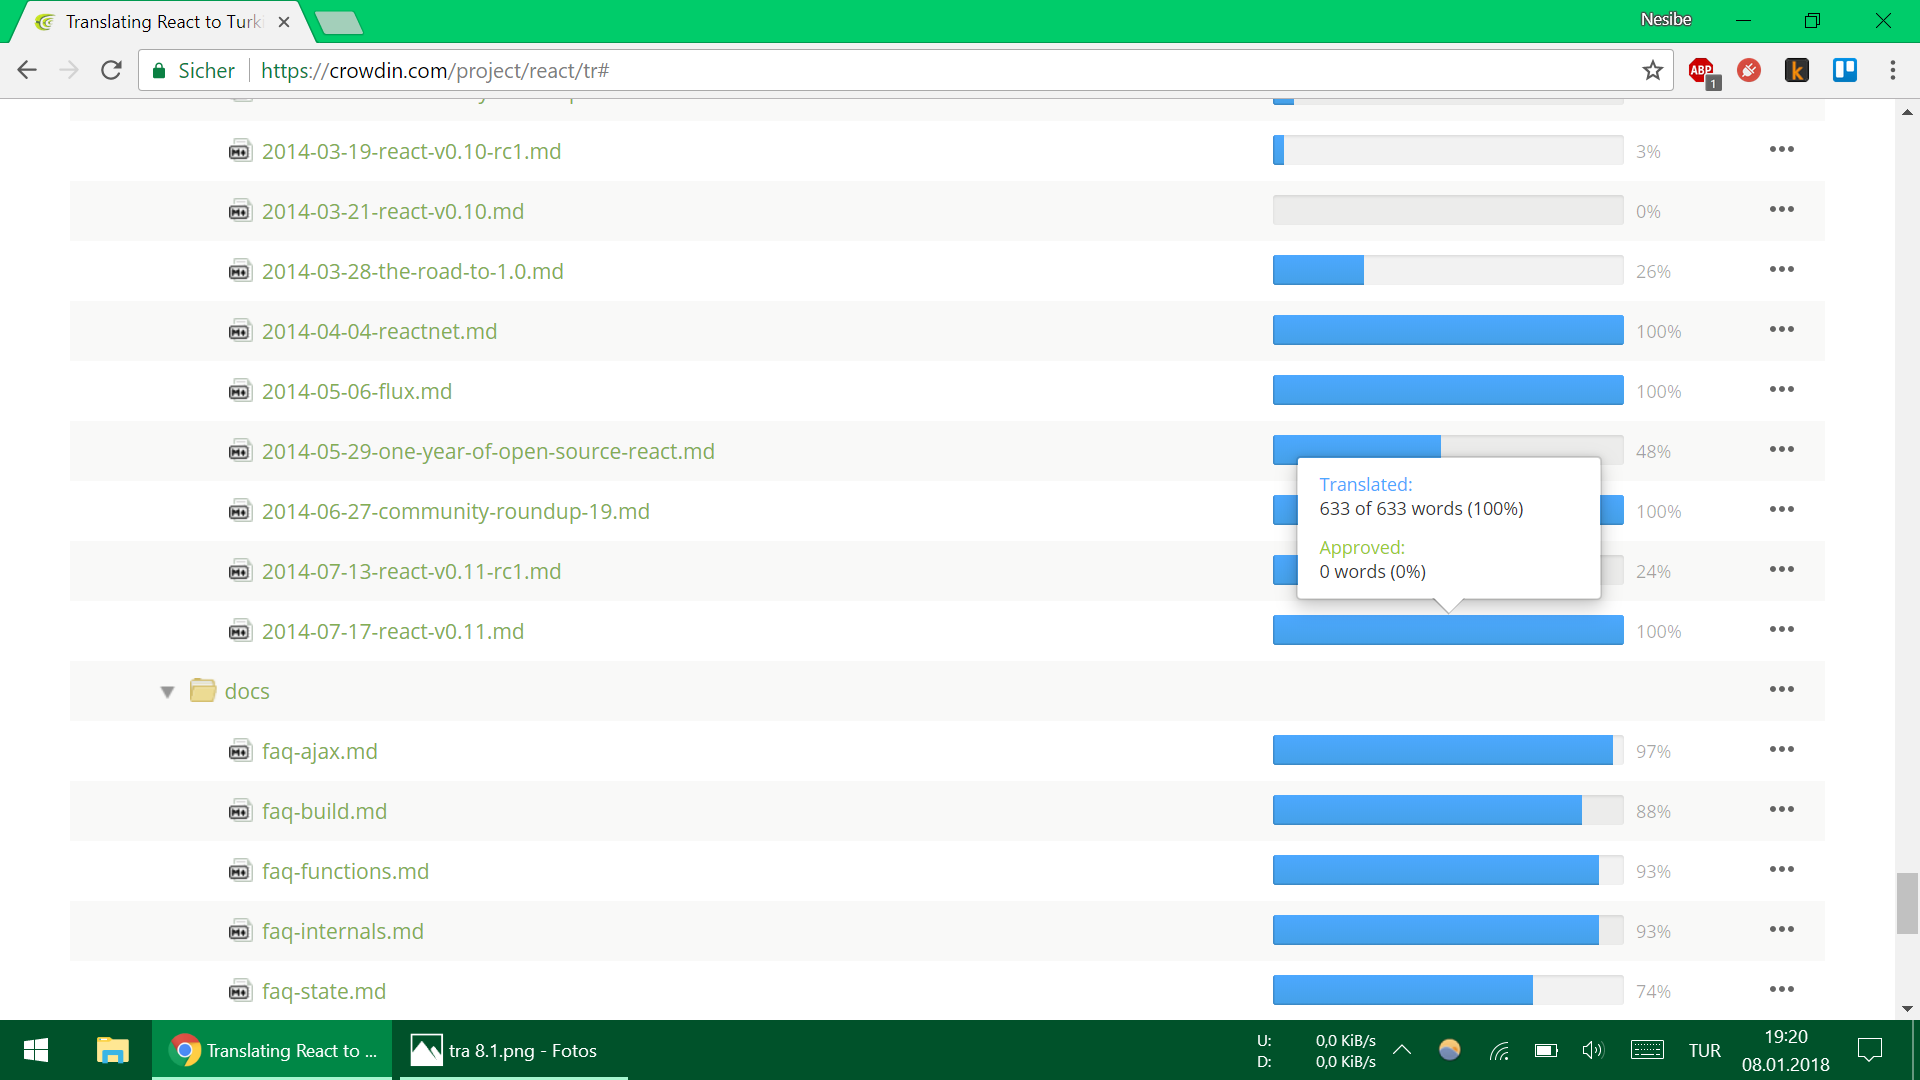
Task: Open options menu for one-year-of-open-source-react.md
Action: (x=1782, y=450)
